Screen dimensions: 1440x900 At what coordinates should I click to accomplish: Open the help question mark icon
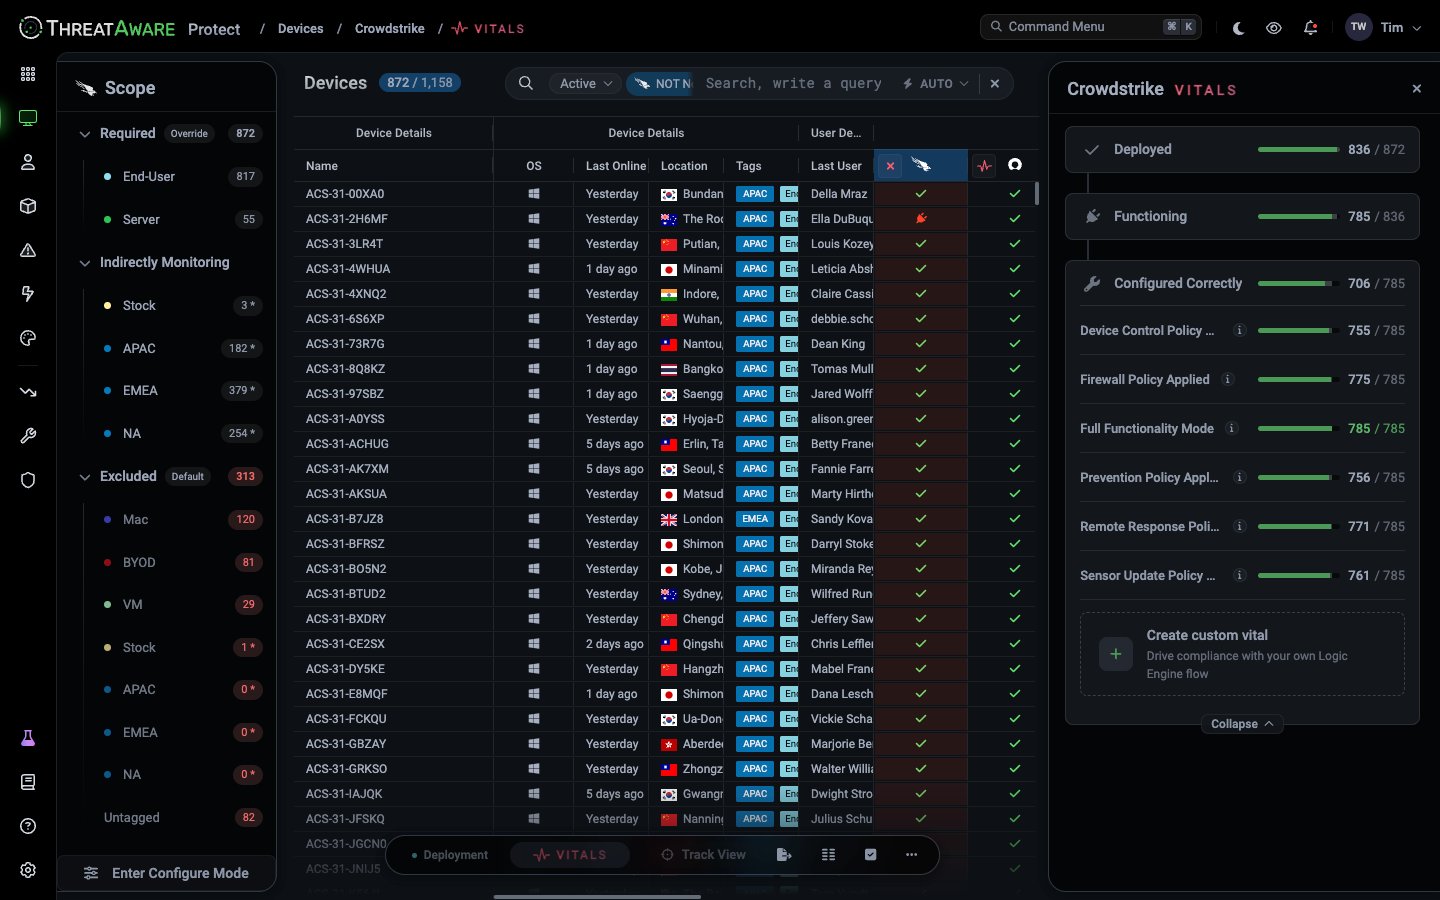[x=28, y=826]
